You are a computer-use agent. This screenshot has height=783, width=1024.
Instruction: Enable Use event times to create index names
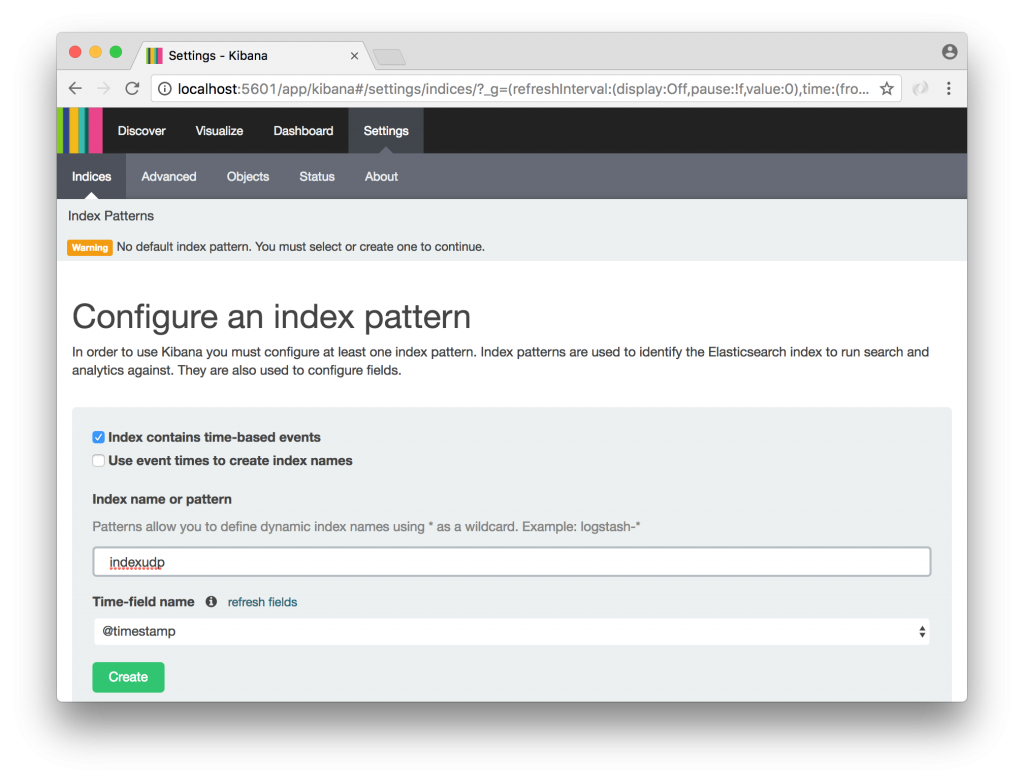coord(99,461)
